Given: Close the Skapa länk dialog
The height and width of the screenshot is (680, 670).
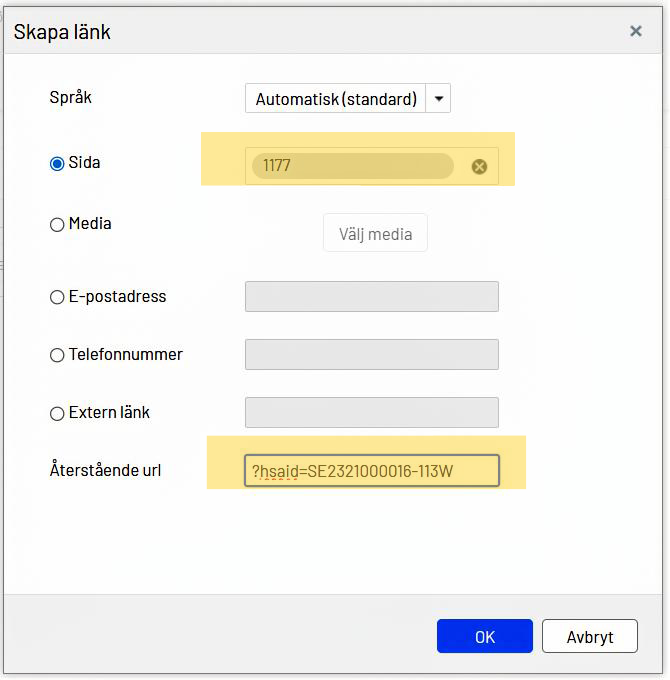Looking at the screenshot, I should point(635,31).
